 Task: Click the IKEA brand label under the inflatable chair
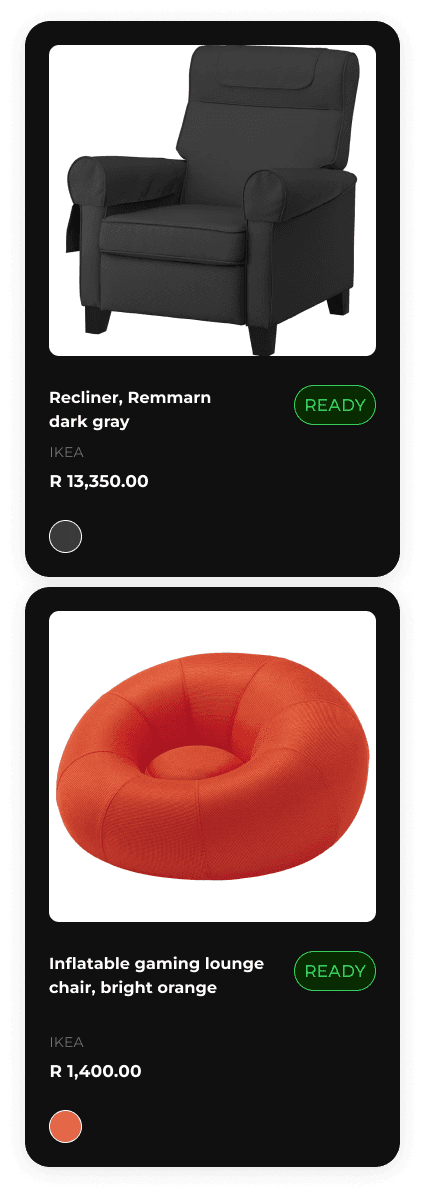[66, 1042]
